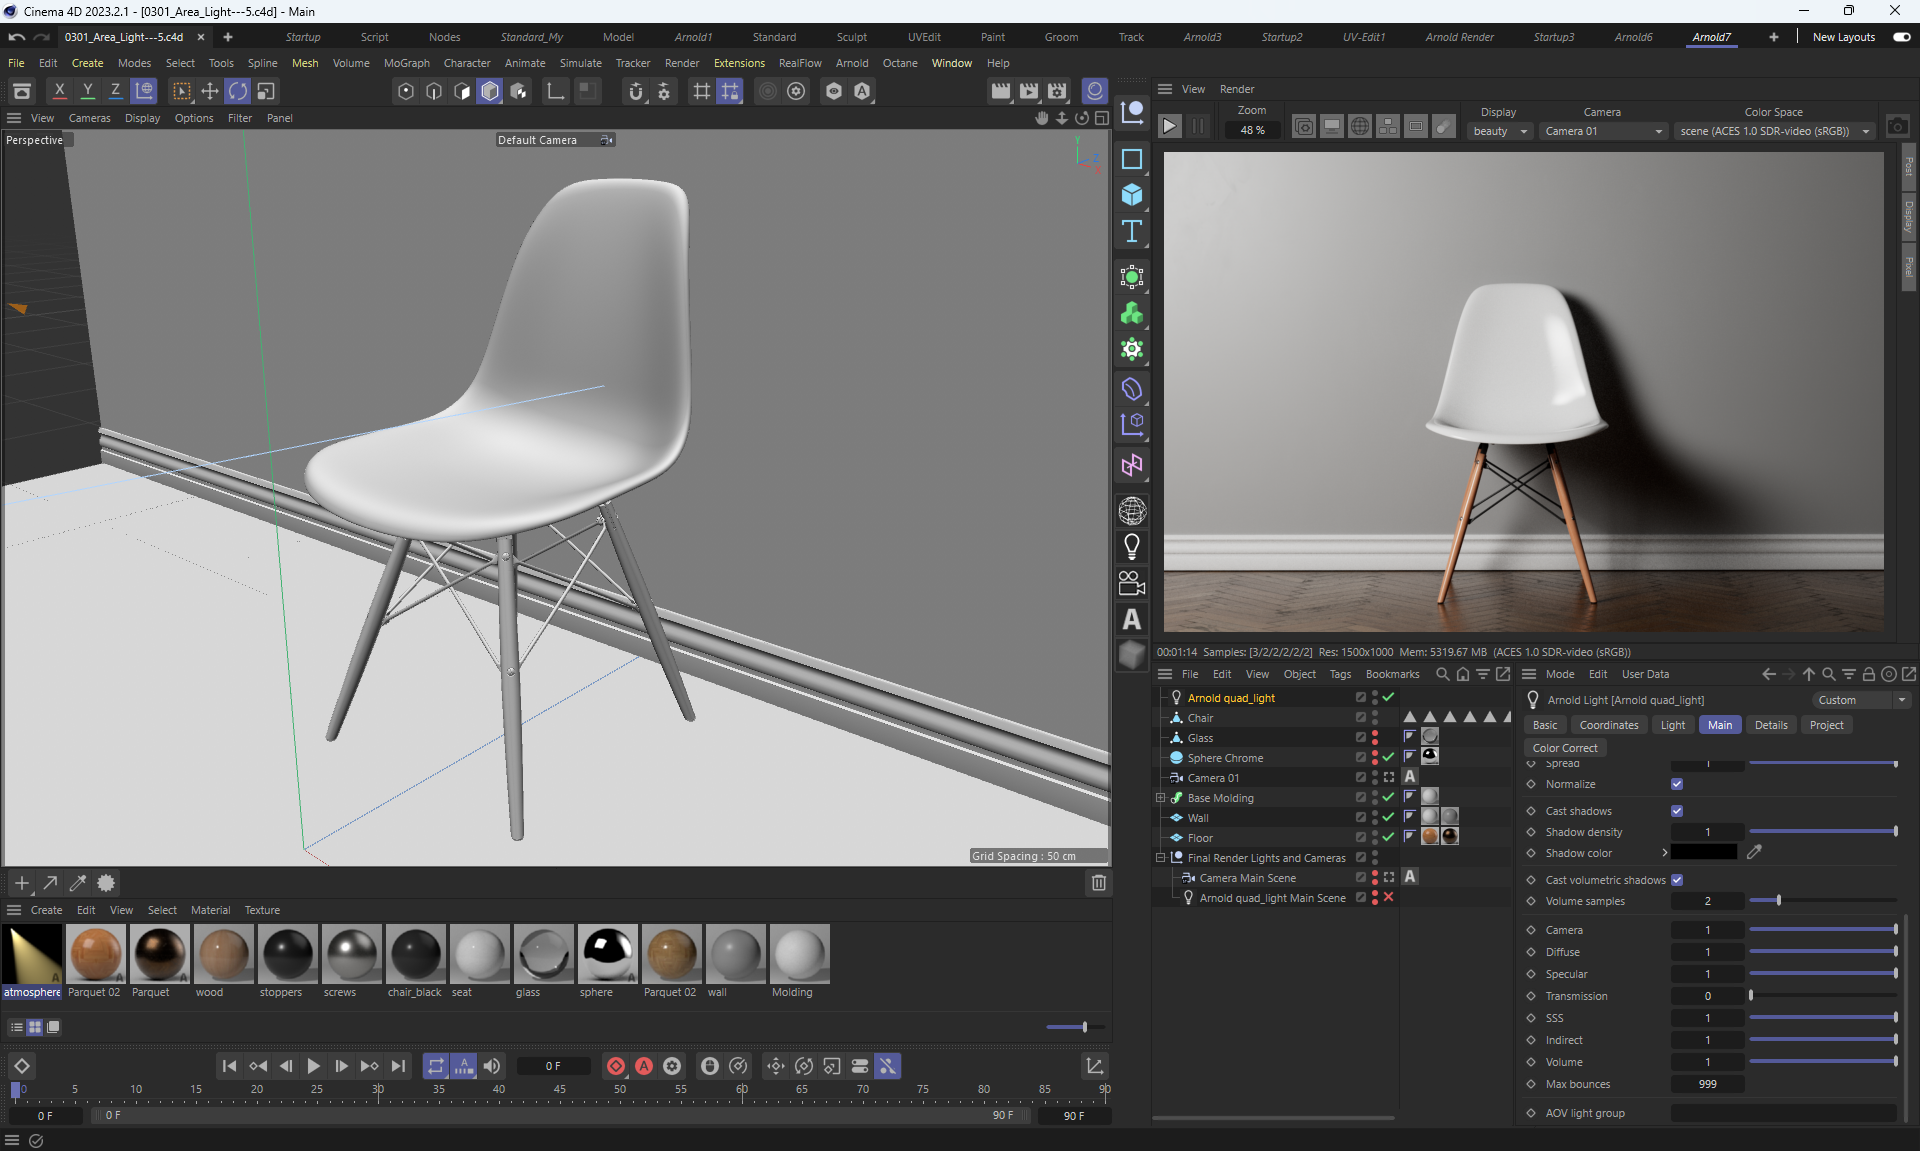The height and width of the screenshot is (1151, 1920).
Task: Click the trash icon above the material manager
Action: click(x=1098, y=883)
